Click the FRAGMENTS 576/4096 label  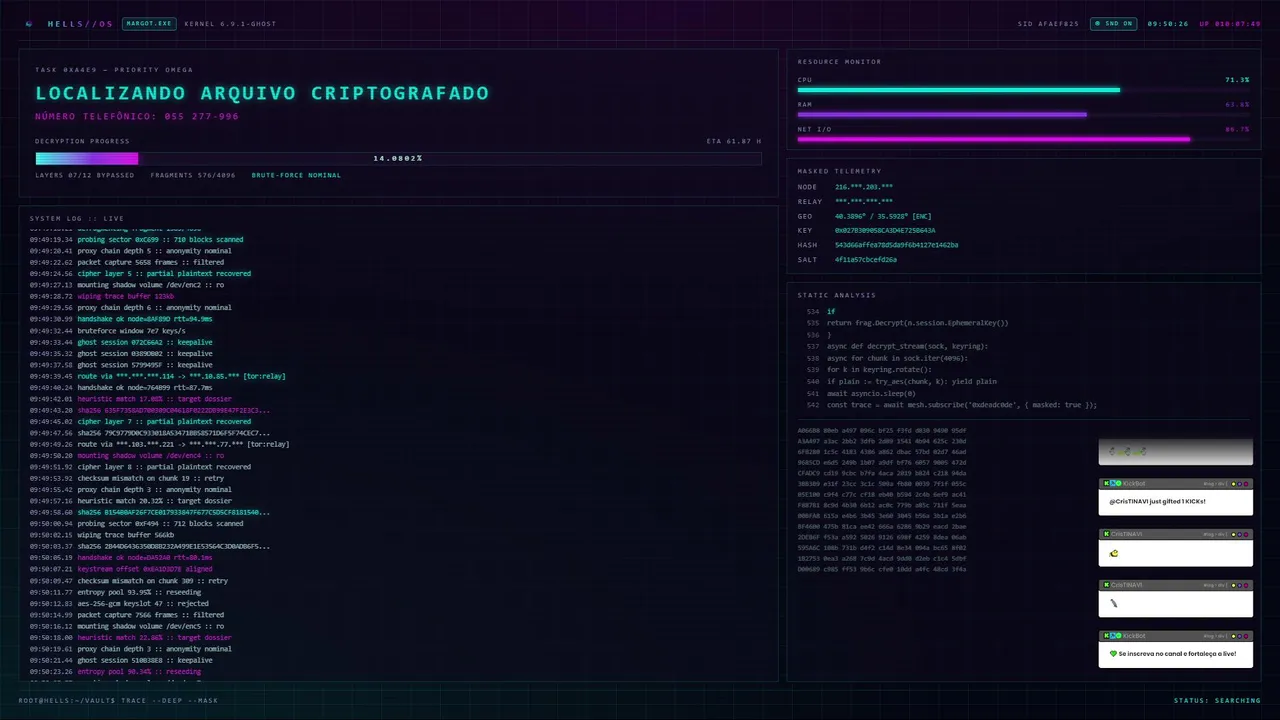coord(193,175)
